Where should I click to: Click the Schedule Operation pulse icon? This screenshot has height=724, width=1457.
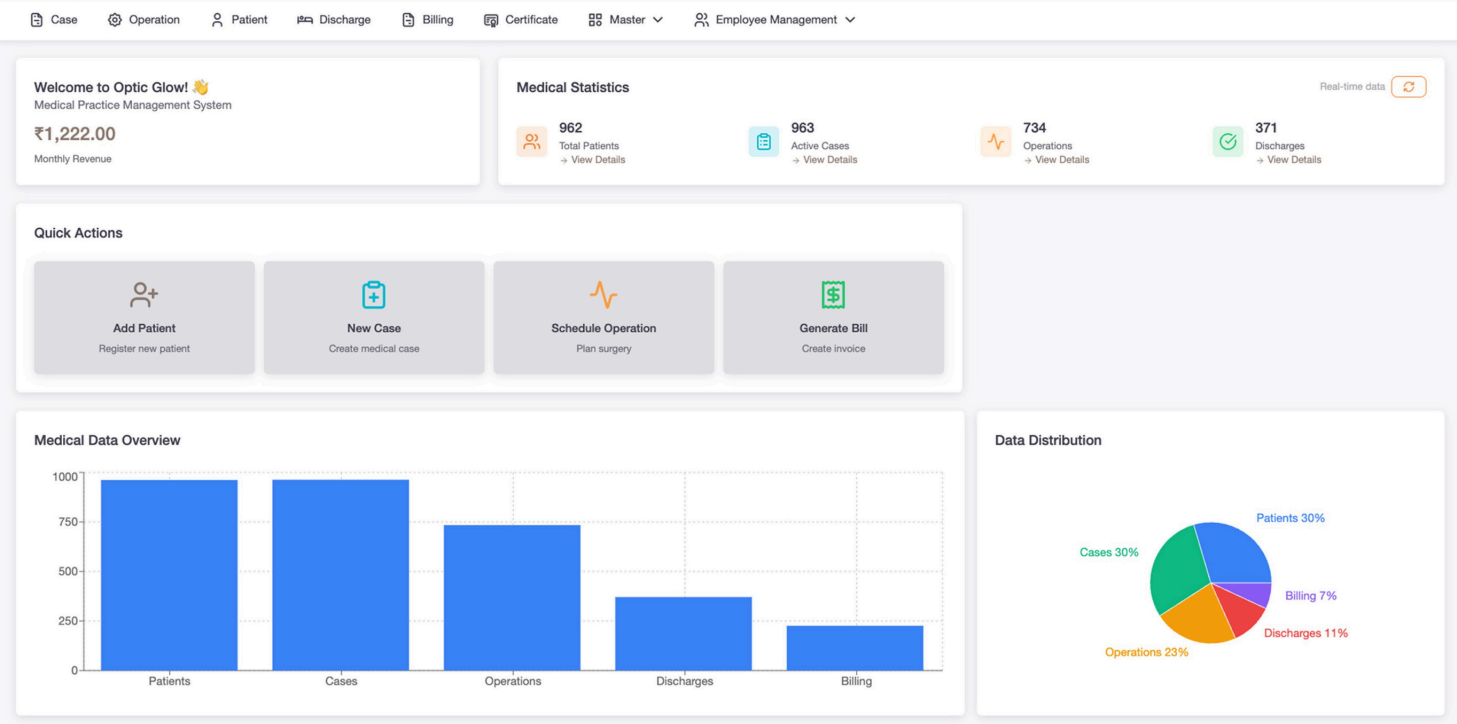603,295
